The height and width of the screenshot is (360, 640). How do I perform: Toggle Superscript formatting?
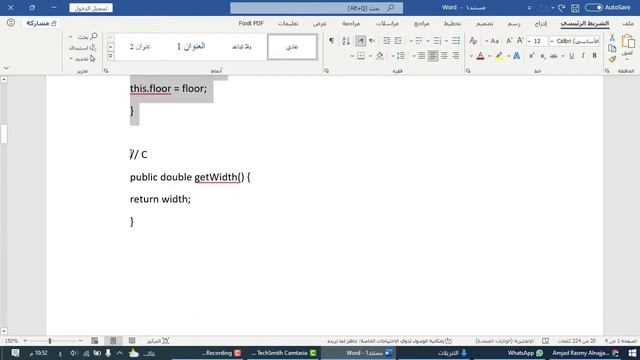[x=531, y=56]
